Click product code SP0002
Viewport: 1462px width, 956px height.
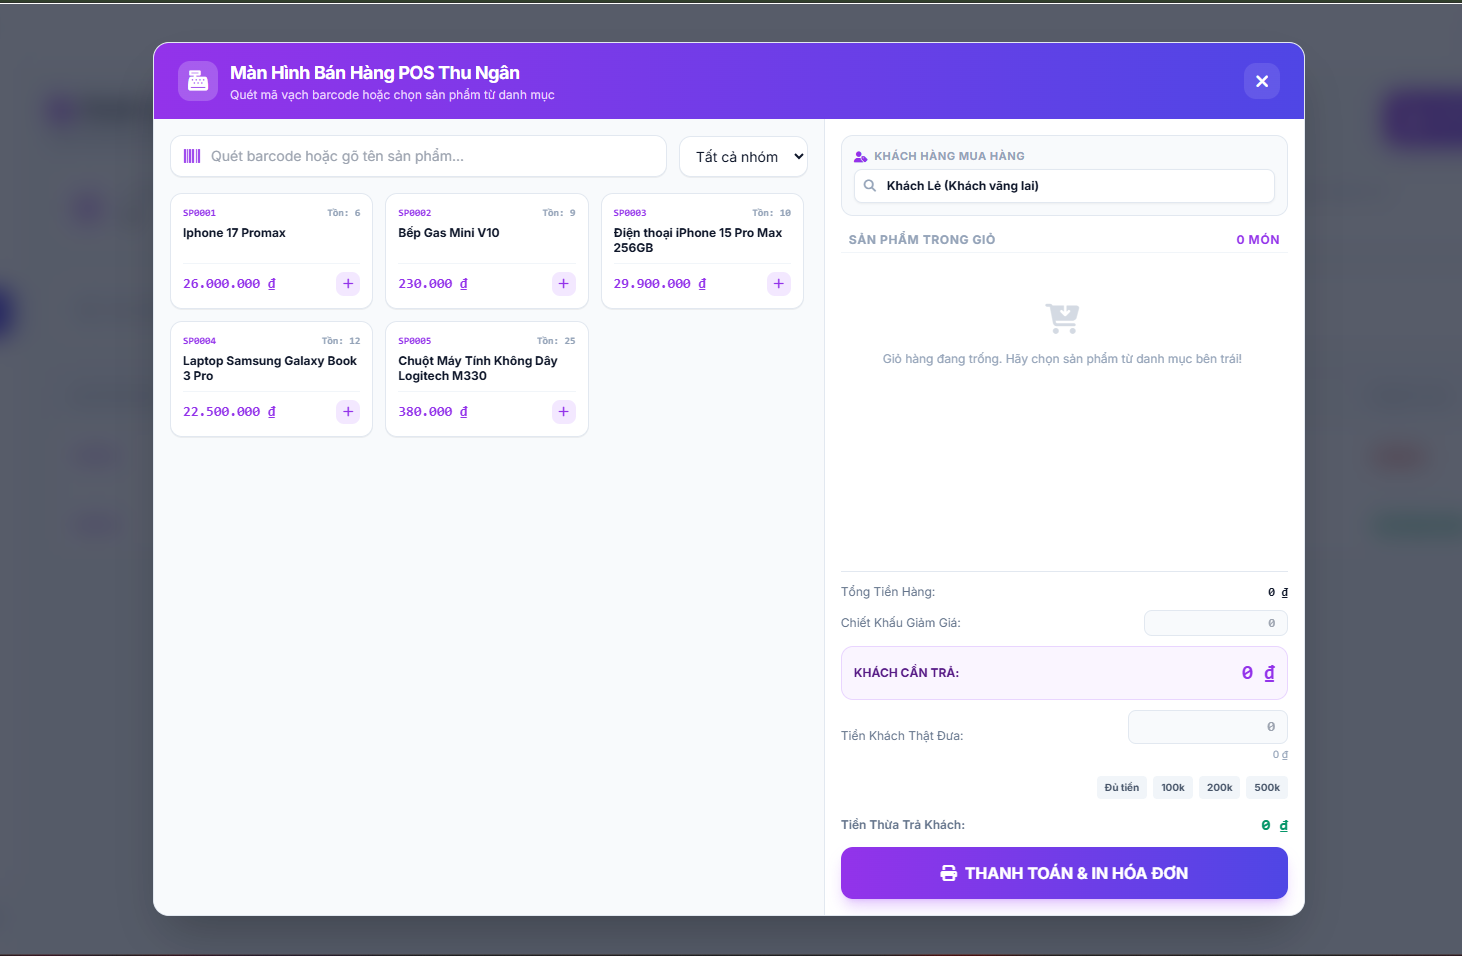[x=415, y=213]
